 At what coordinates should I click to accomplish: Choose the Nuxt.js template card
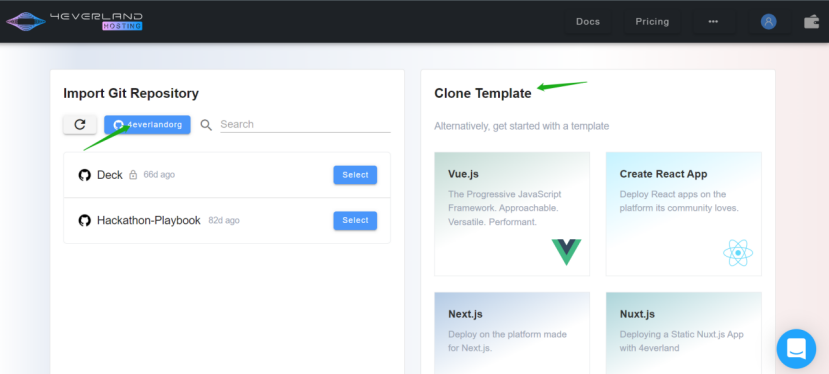(x=684, y=333)
